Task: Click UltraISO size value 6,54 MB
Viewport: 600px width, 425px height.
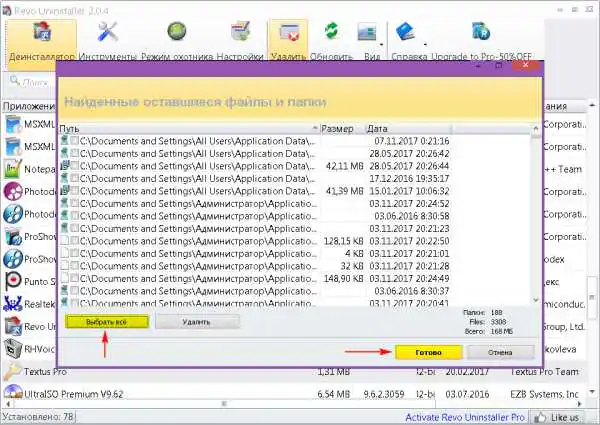Action: coord(334,394)
